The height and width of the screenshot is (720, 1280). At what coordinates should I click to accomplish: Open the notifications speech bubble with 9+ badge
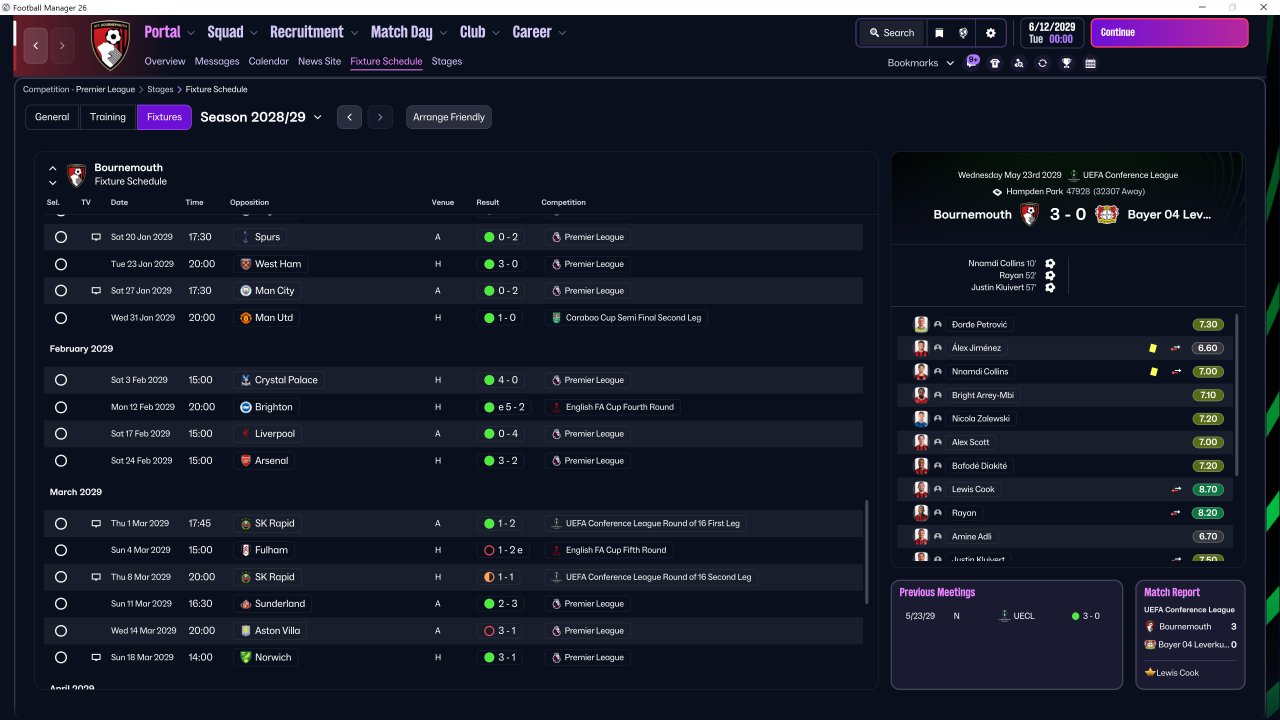click(973, 62)
